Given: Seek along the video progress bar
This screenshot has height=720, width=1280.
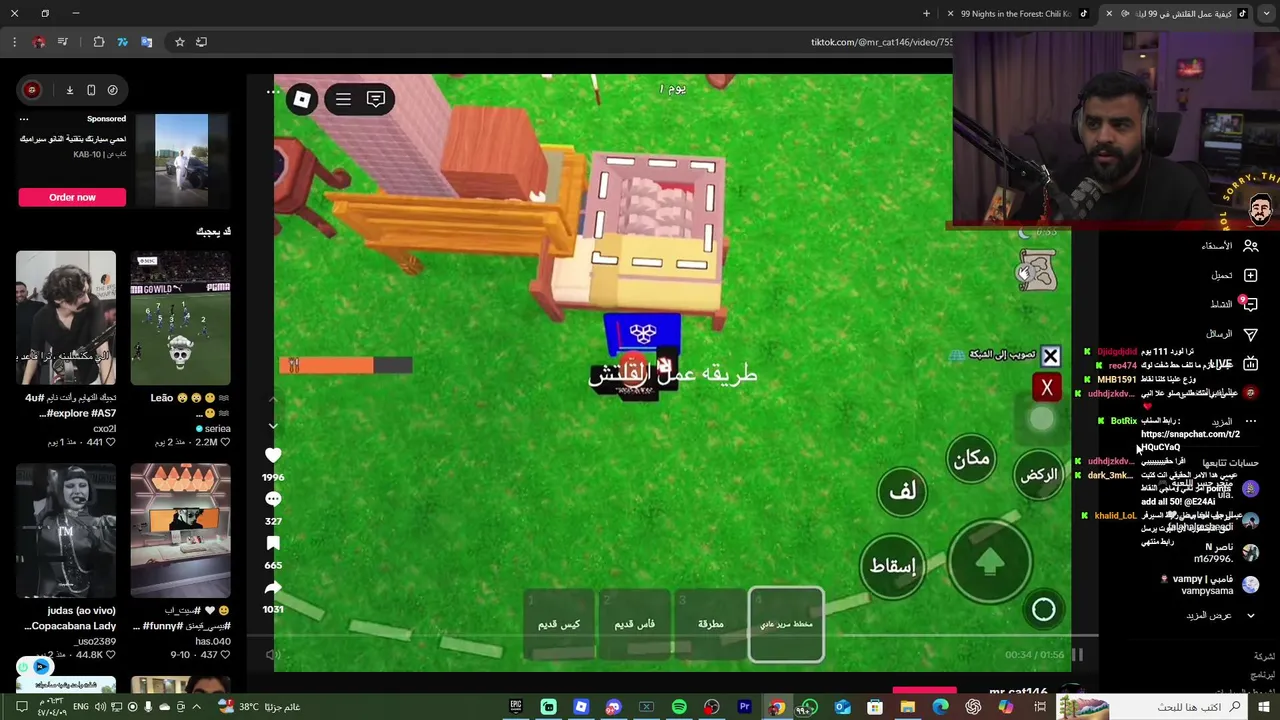Looking at the screenshot, I should tap(672, 634).
